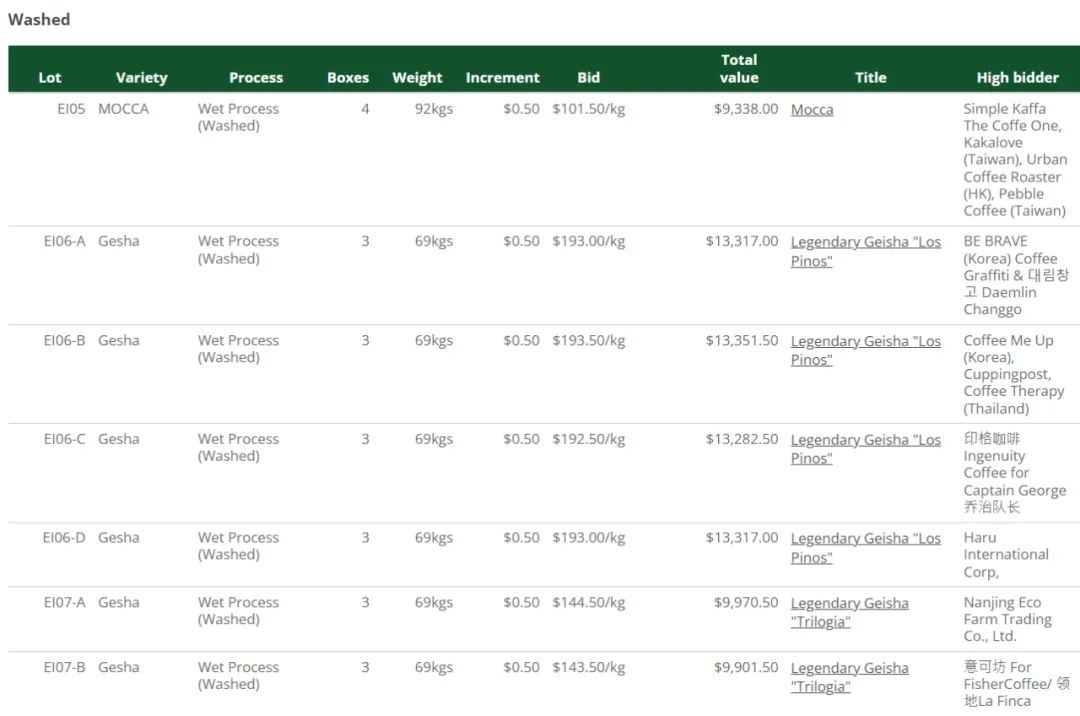Click the $193.00/kg bid in EI06-A row
The image size is (1080, 716).
click(x=589, y=241)
